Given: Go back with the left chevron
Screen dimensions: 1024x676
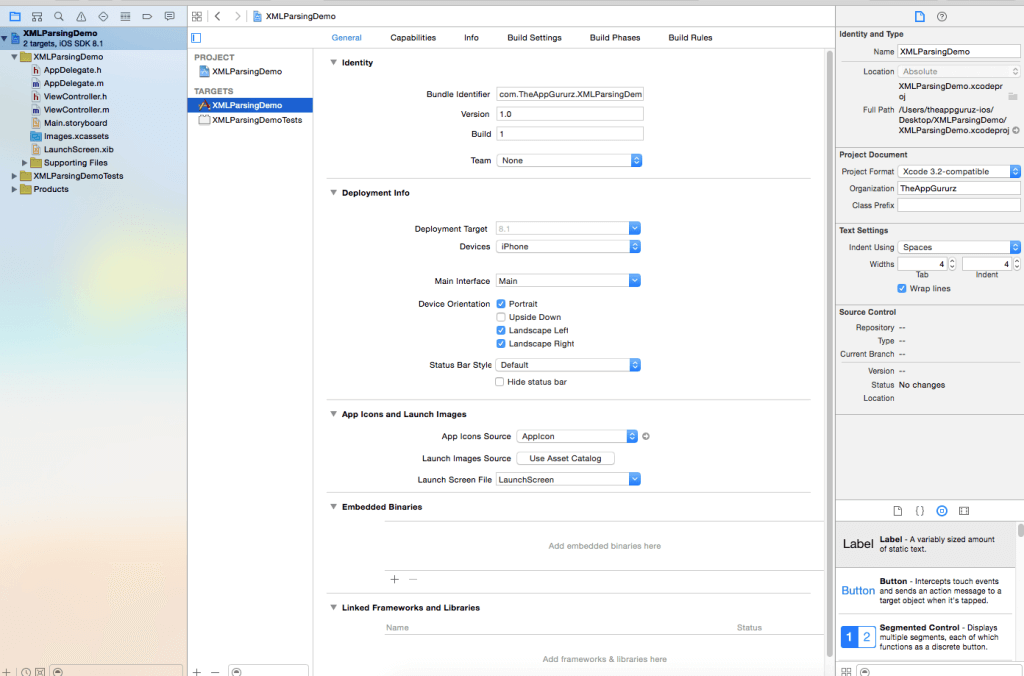Looking at the screenshot, I should tap(217, 16).
